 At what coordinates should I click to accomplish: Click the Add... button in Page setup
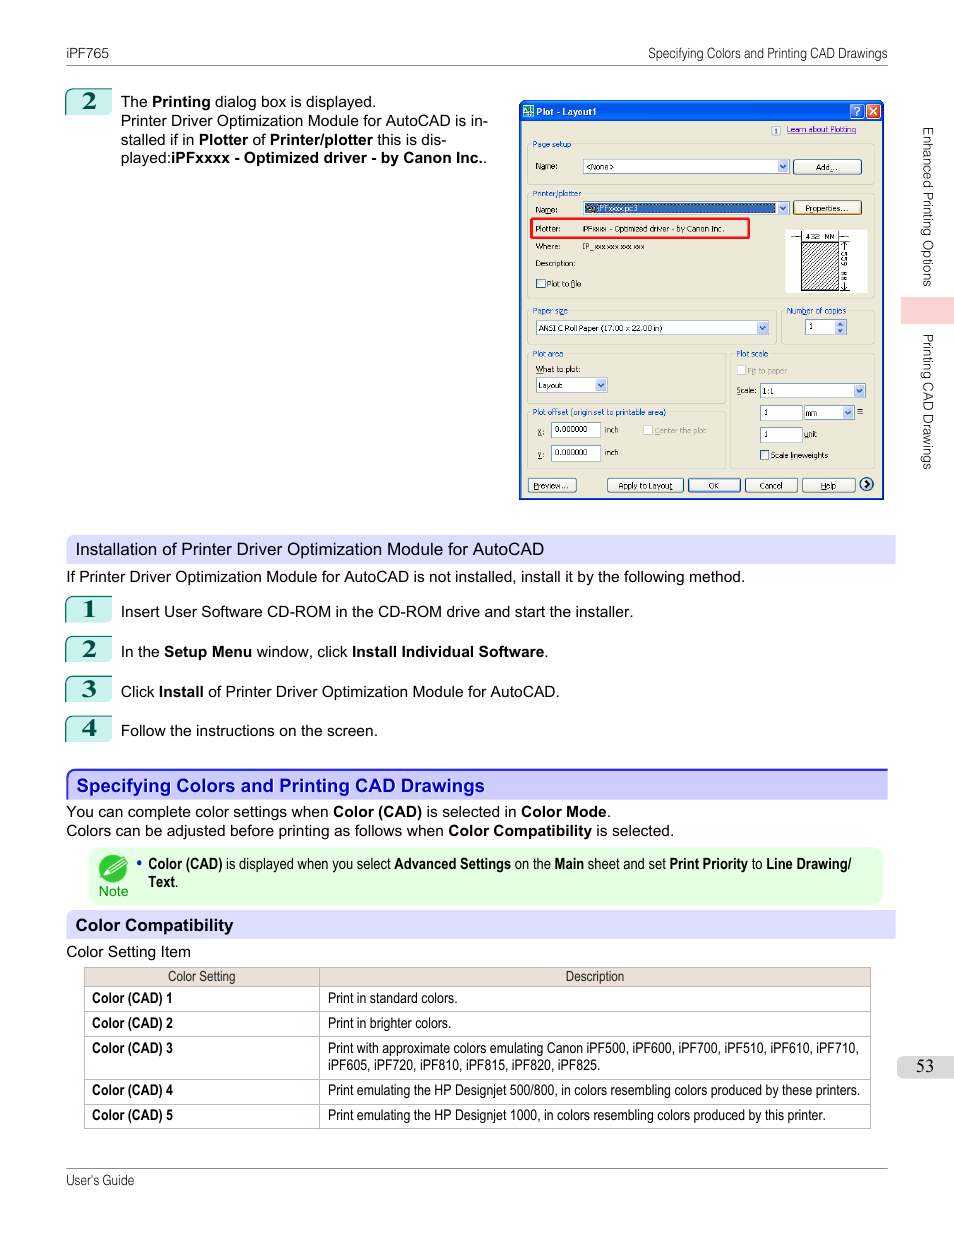pyautogui.click(x=827, y=167)
